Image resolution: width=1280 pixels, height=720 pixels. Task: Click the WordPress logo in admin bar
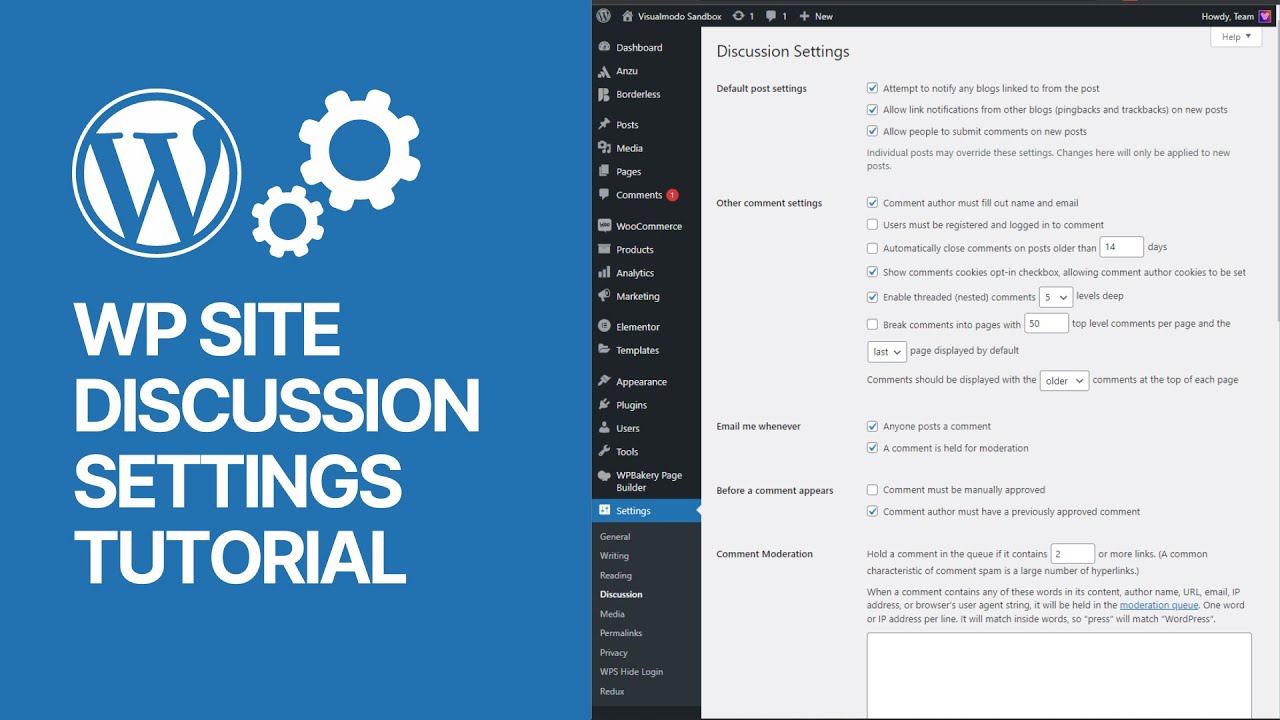[x=603, y=16]
